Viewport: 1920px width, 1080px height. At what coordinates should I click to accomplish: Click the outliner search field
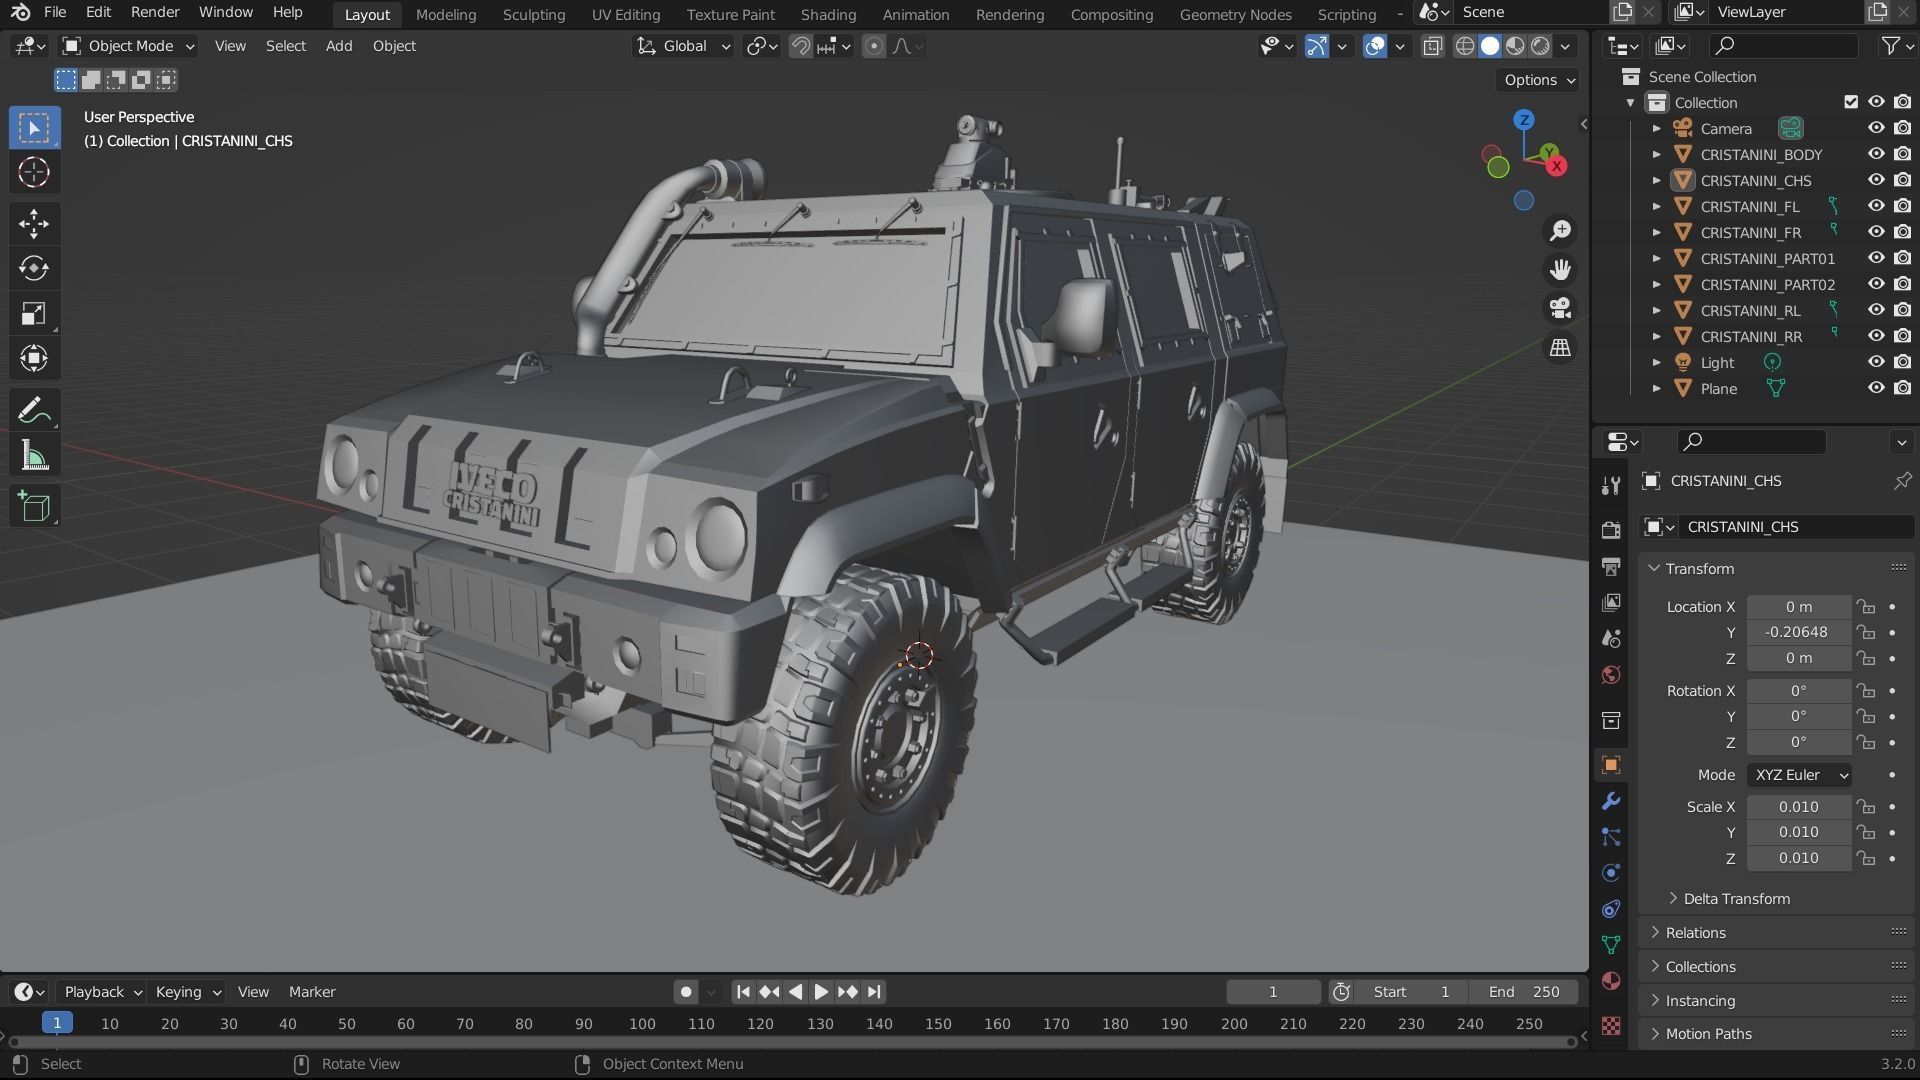tap(1783, 46)
